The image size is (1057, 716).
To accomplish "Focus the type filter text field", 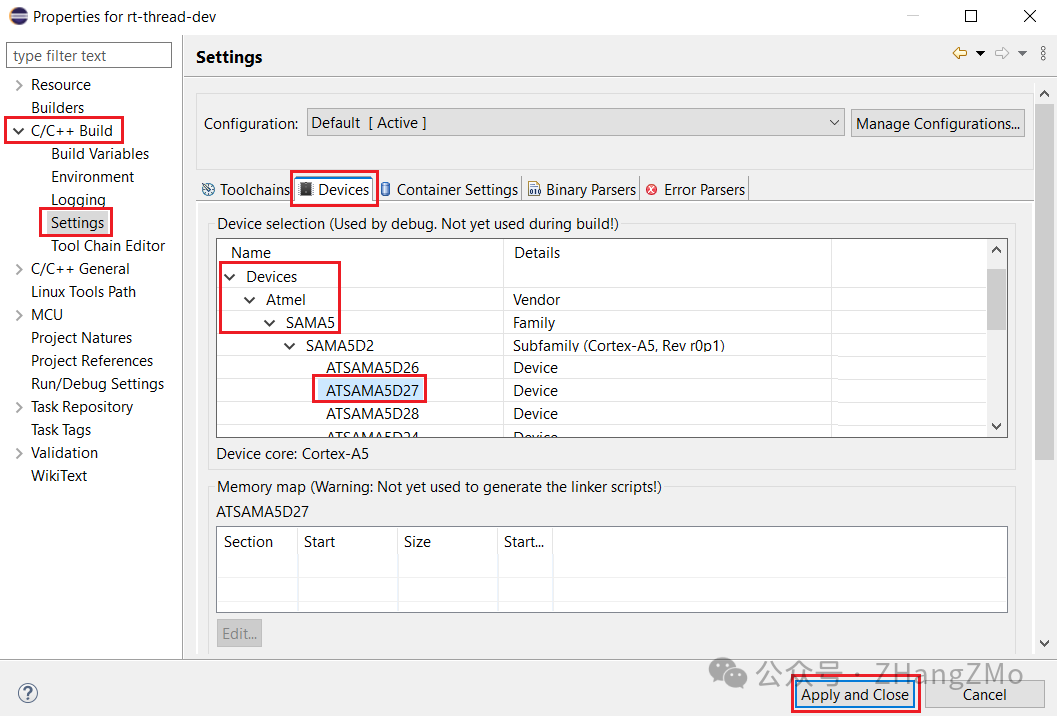I will pyautogui.click(x=89, y=55).
